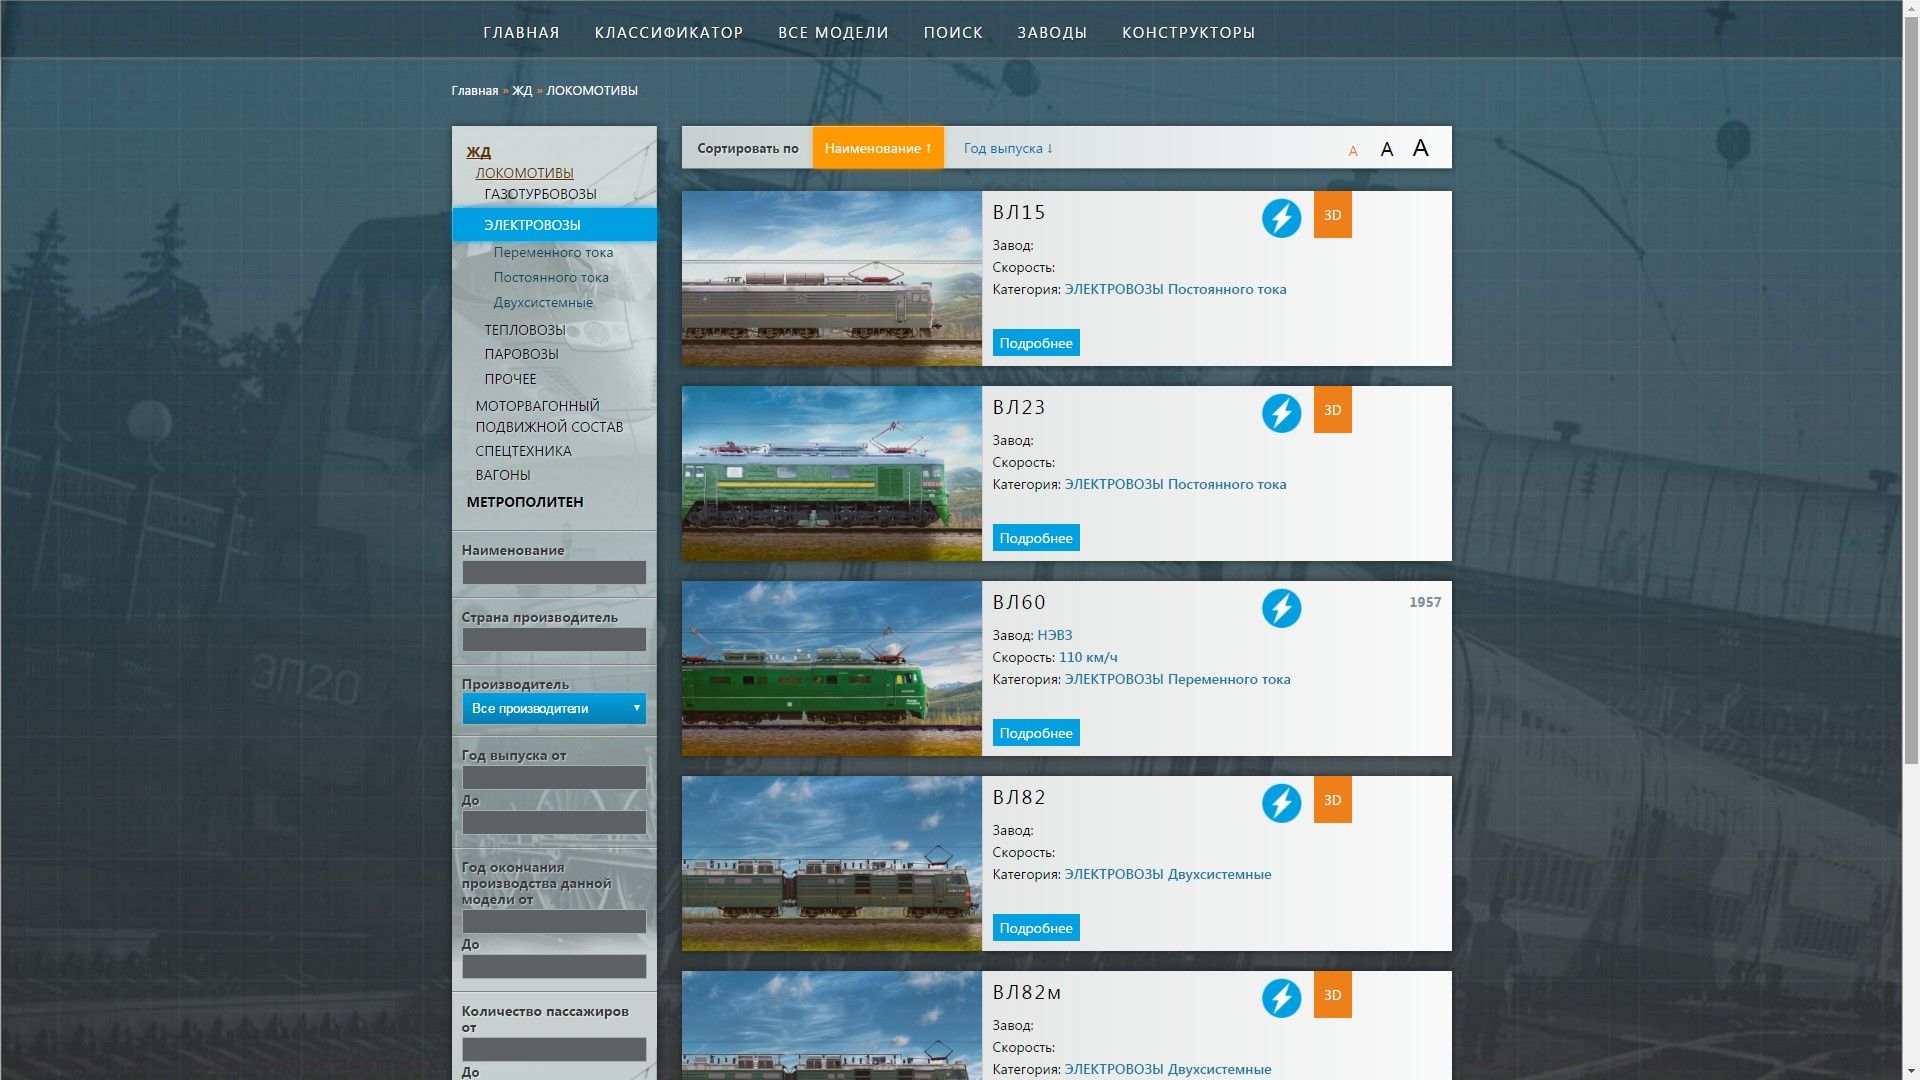The width and height of the screenshot is (1920, 1080).
Task: Click Подробнее for ВЛ23
Action: pos(1036,538)
